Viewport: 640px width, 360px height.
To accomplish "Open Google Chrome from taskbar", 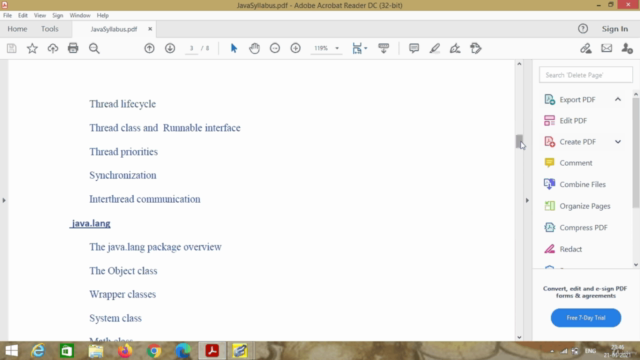I will (154, 351).
